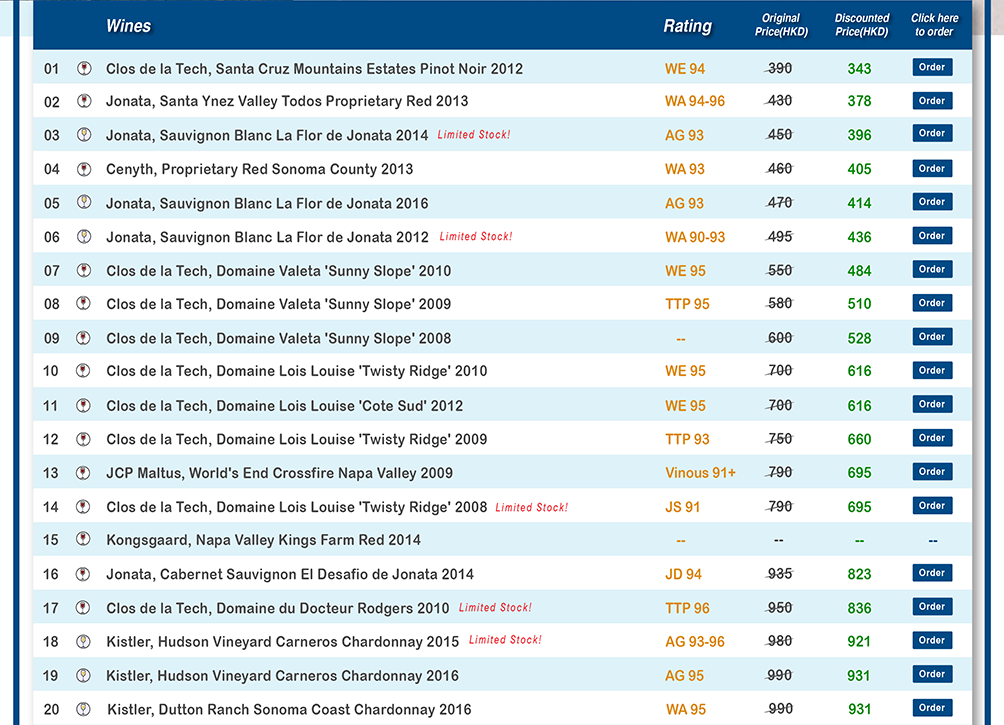
Task: Click the 'TTP 96' rating
Action: click(x=687, y=608)
